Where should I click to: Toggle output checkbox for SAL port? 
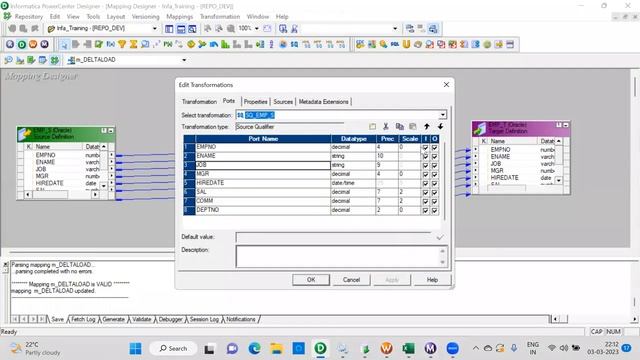[435, 192]
